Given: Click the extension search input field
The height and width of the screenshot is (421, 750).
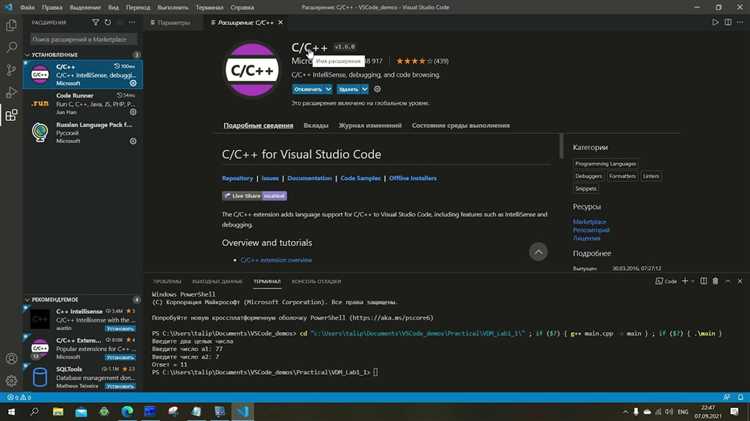Looking at the screenshot, I should coord(83,39).
